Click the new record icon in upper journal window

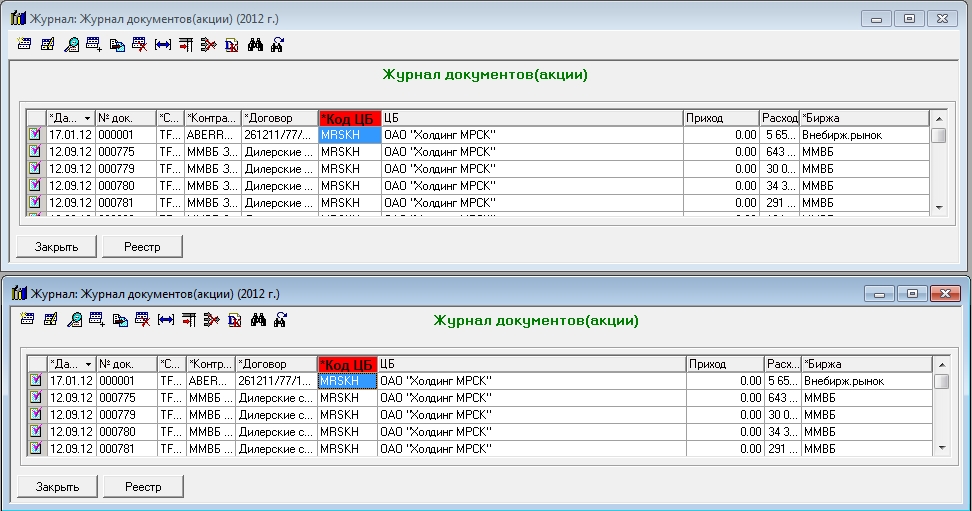[25, 44]
